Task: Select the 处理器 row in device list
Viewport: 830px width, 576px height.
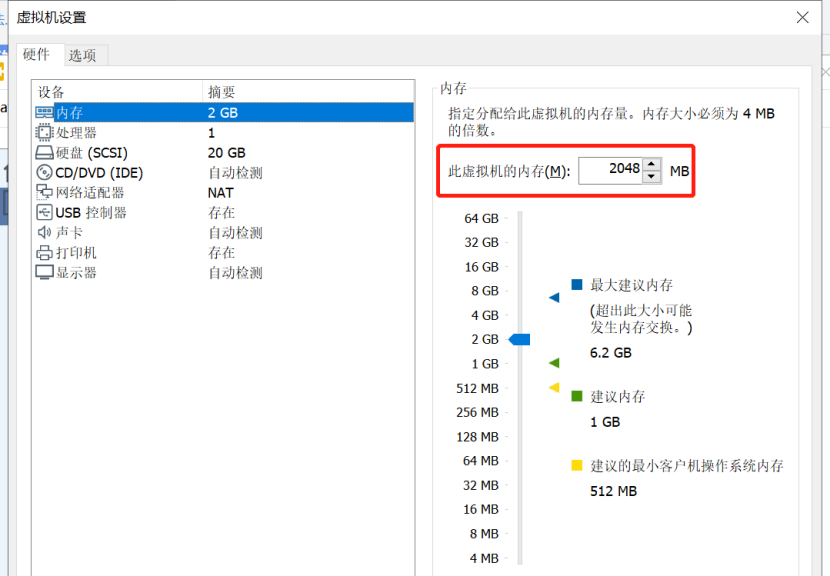Action: point(223,132)
